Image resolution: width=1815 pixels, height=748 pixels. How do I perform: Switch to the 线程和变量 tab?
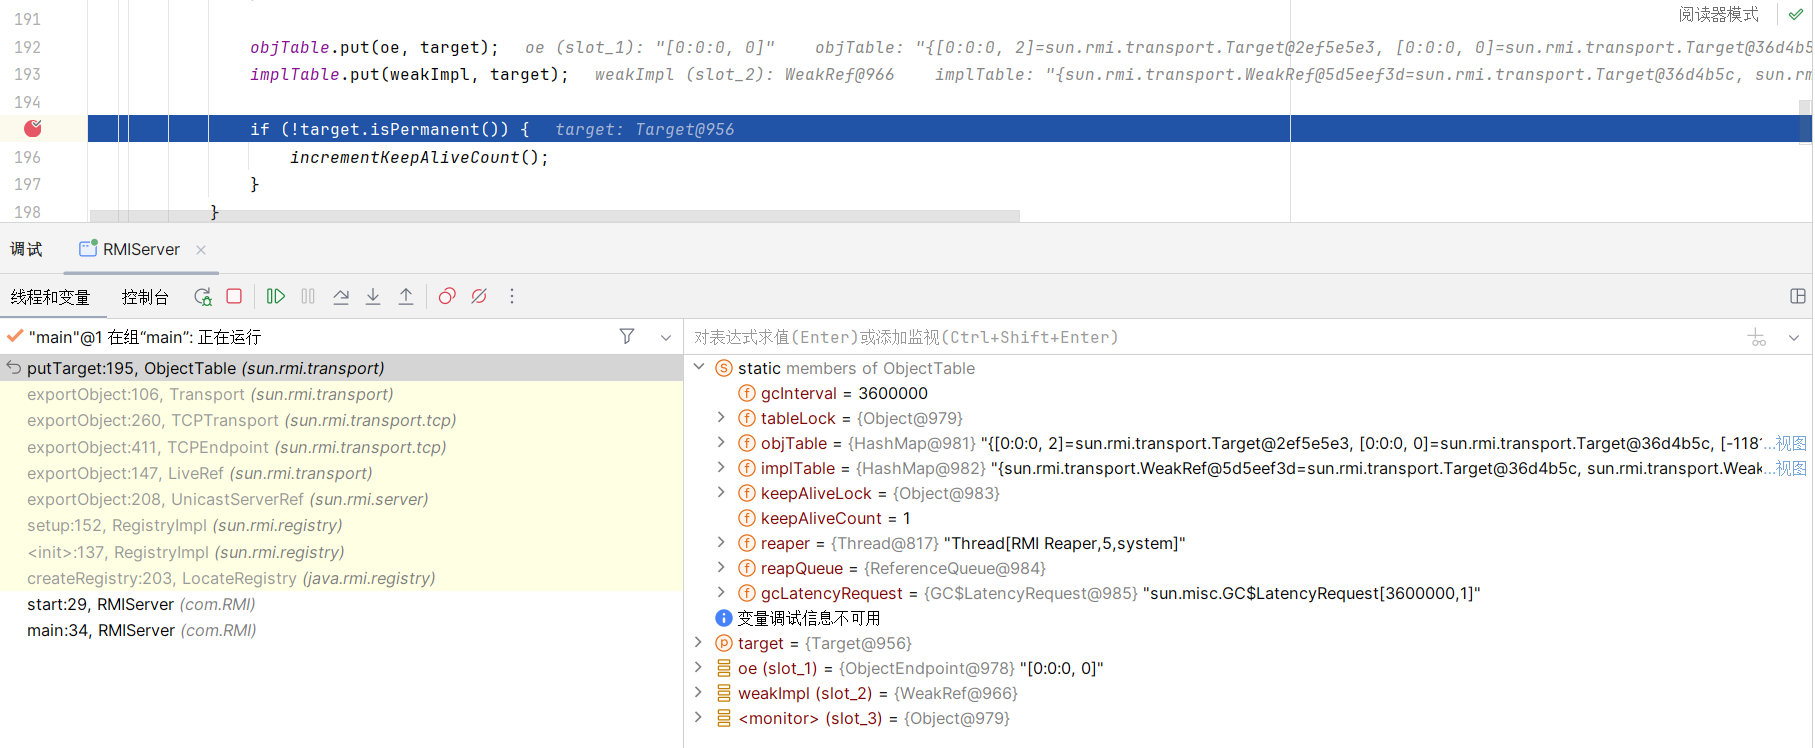click(50, 297)
